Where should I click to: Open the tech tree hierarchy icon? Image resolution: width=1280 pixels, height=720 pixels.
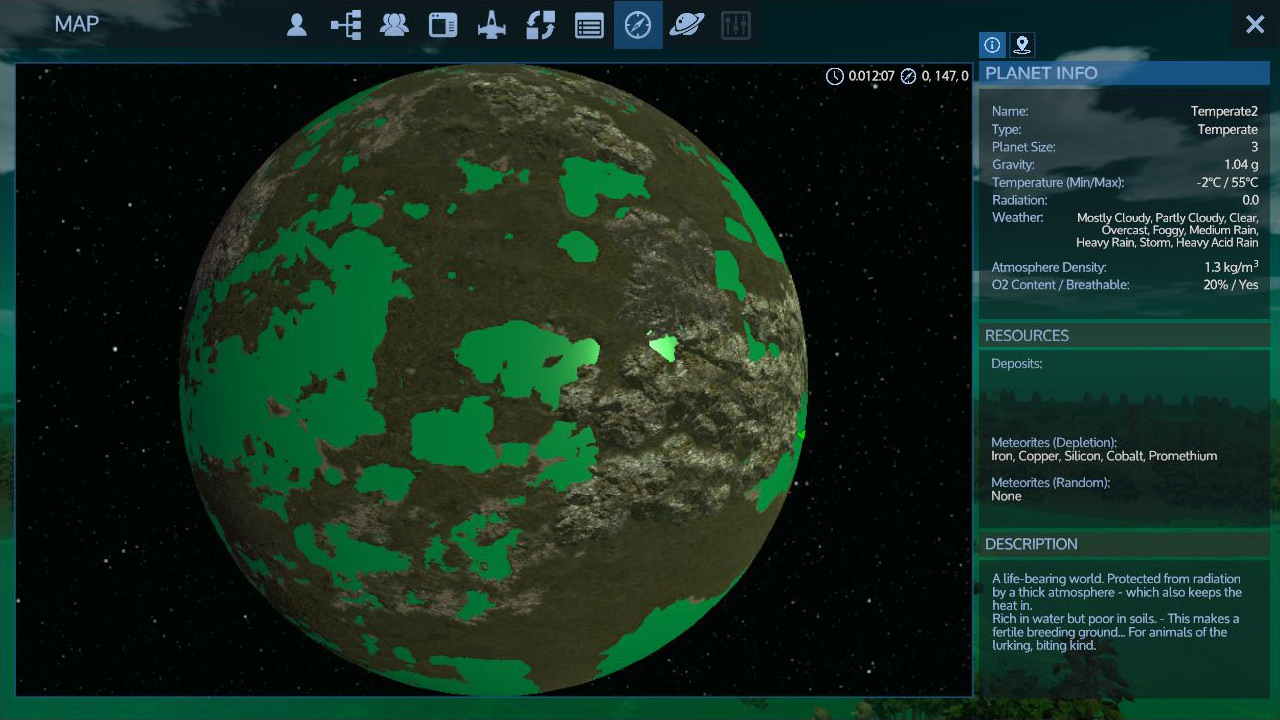pyautogui.click(x=346, y=25)
